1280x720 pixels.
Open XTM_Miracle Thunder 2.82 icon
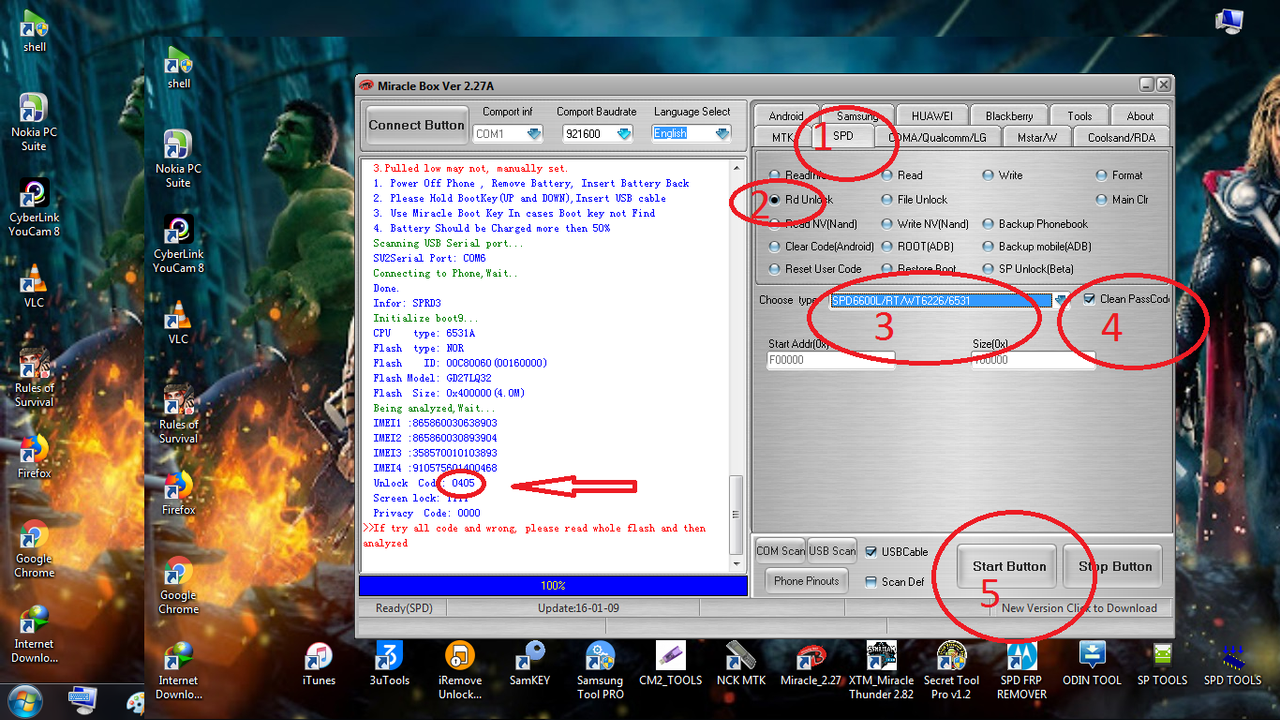[881, 670]
